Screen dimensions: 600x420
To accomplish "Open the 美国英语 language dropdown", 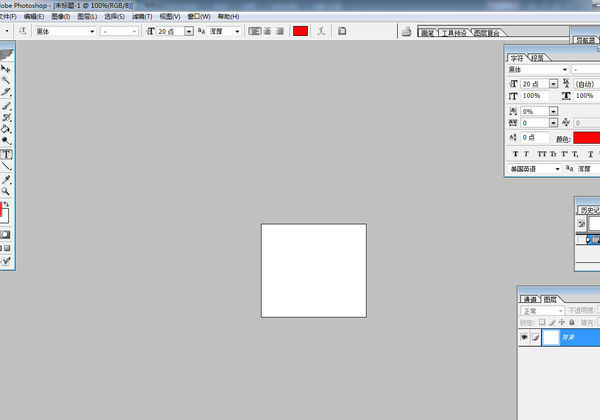I will pos(558,170).
